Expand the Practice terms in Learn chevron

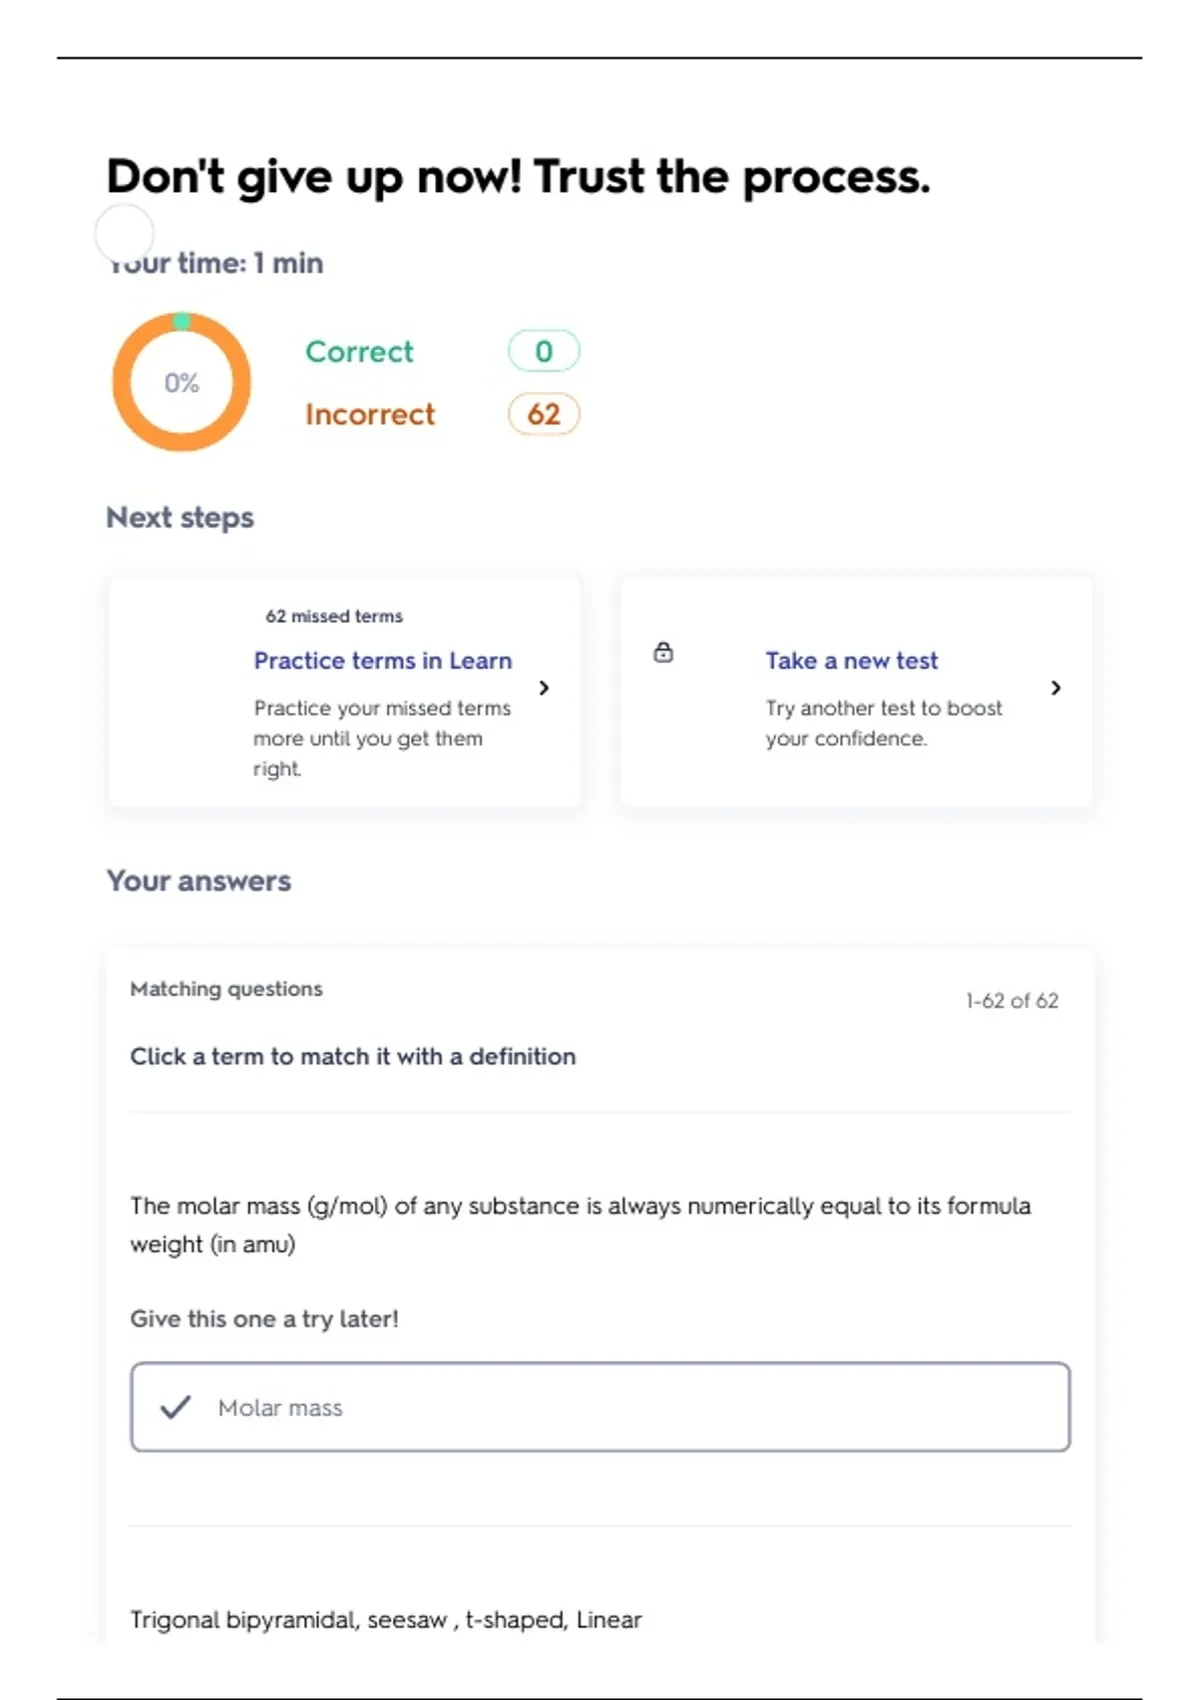click(544, 688)
